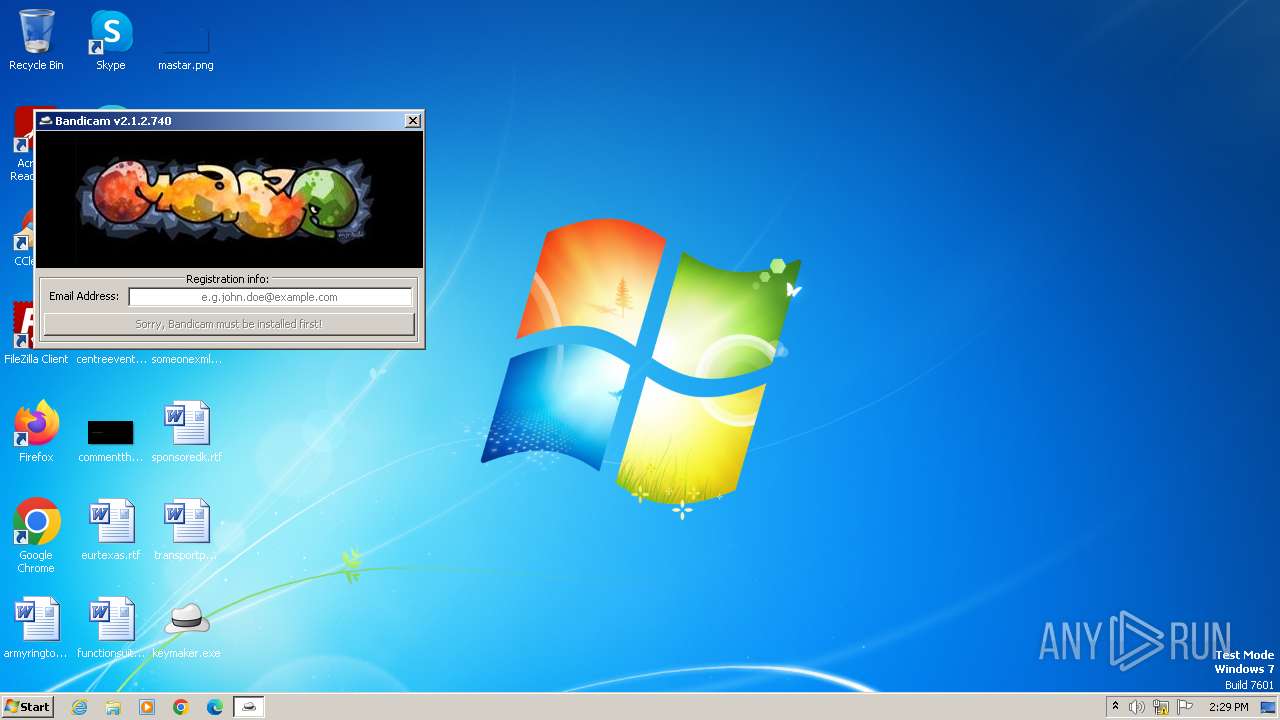
Task: Close the Bandicam v2.1.2.740 window
Action: [x=412, y=120]
